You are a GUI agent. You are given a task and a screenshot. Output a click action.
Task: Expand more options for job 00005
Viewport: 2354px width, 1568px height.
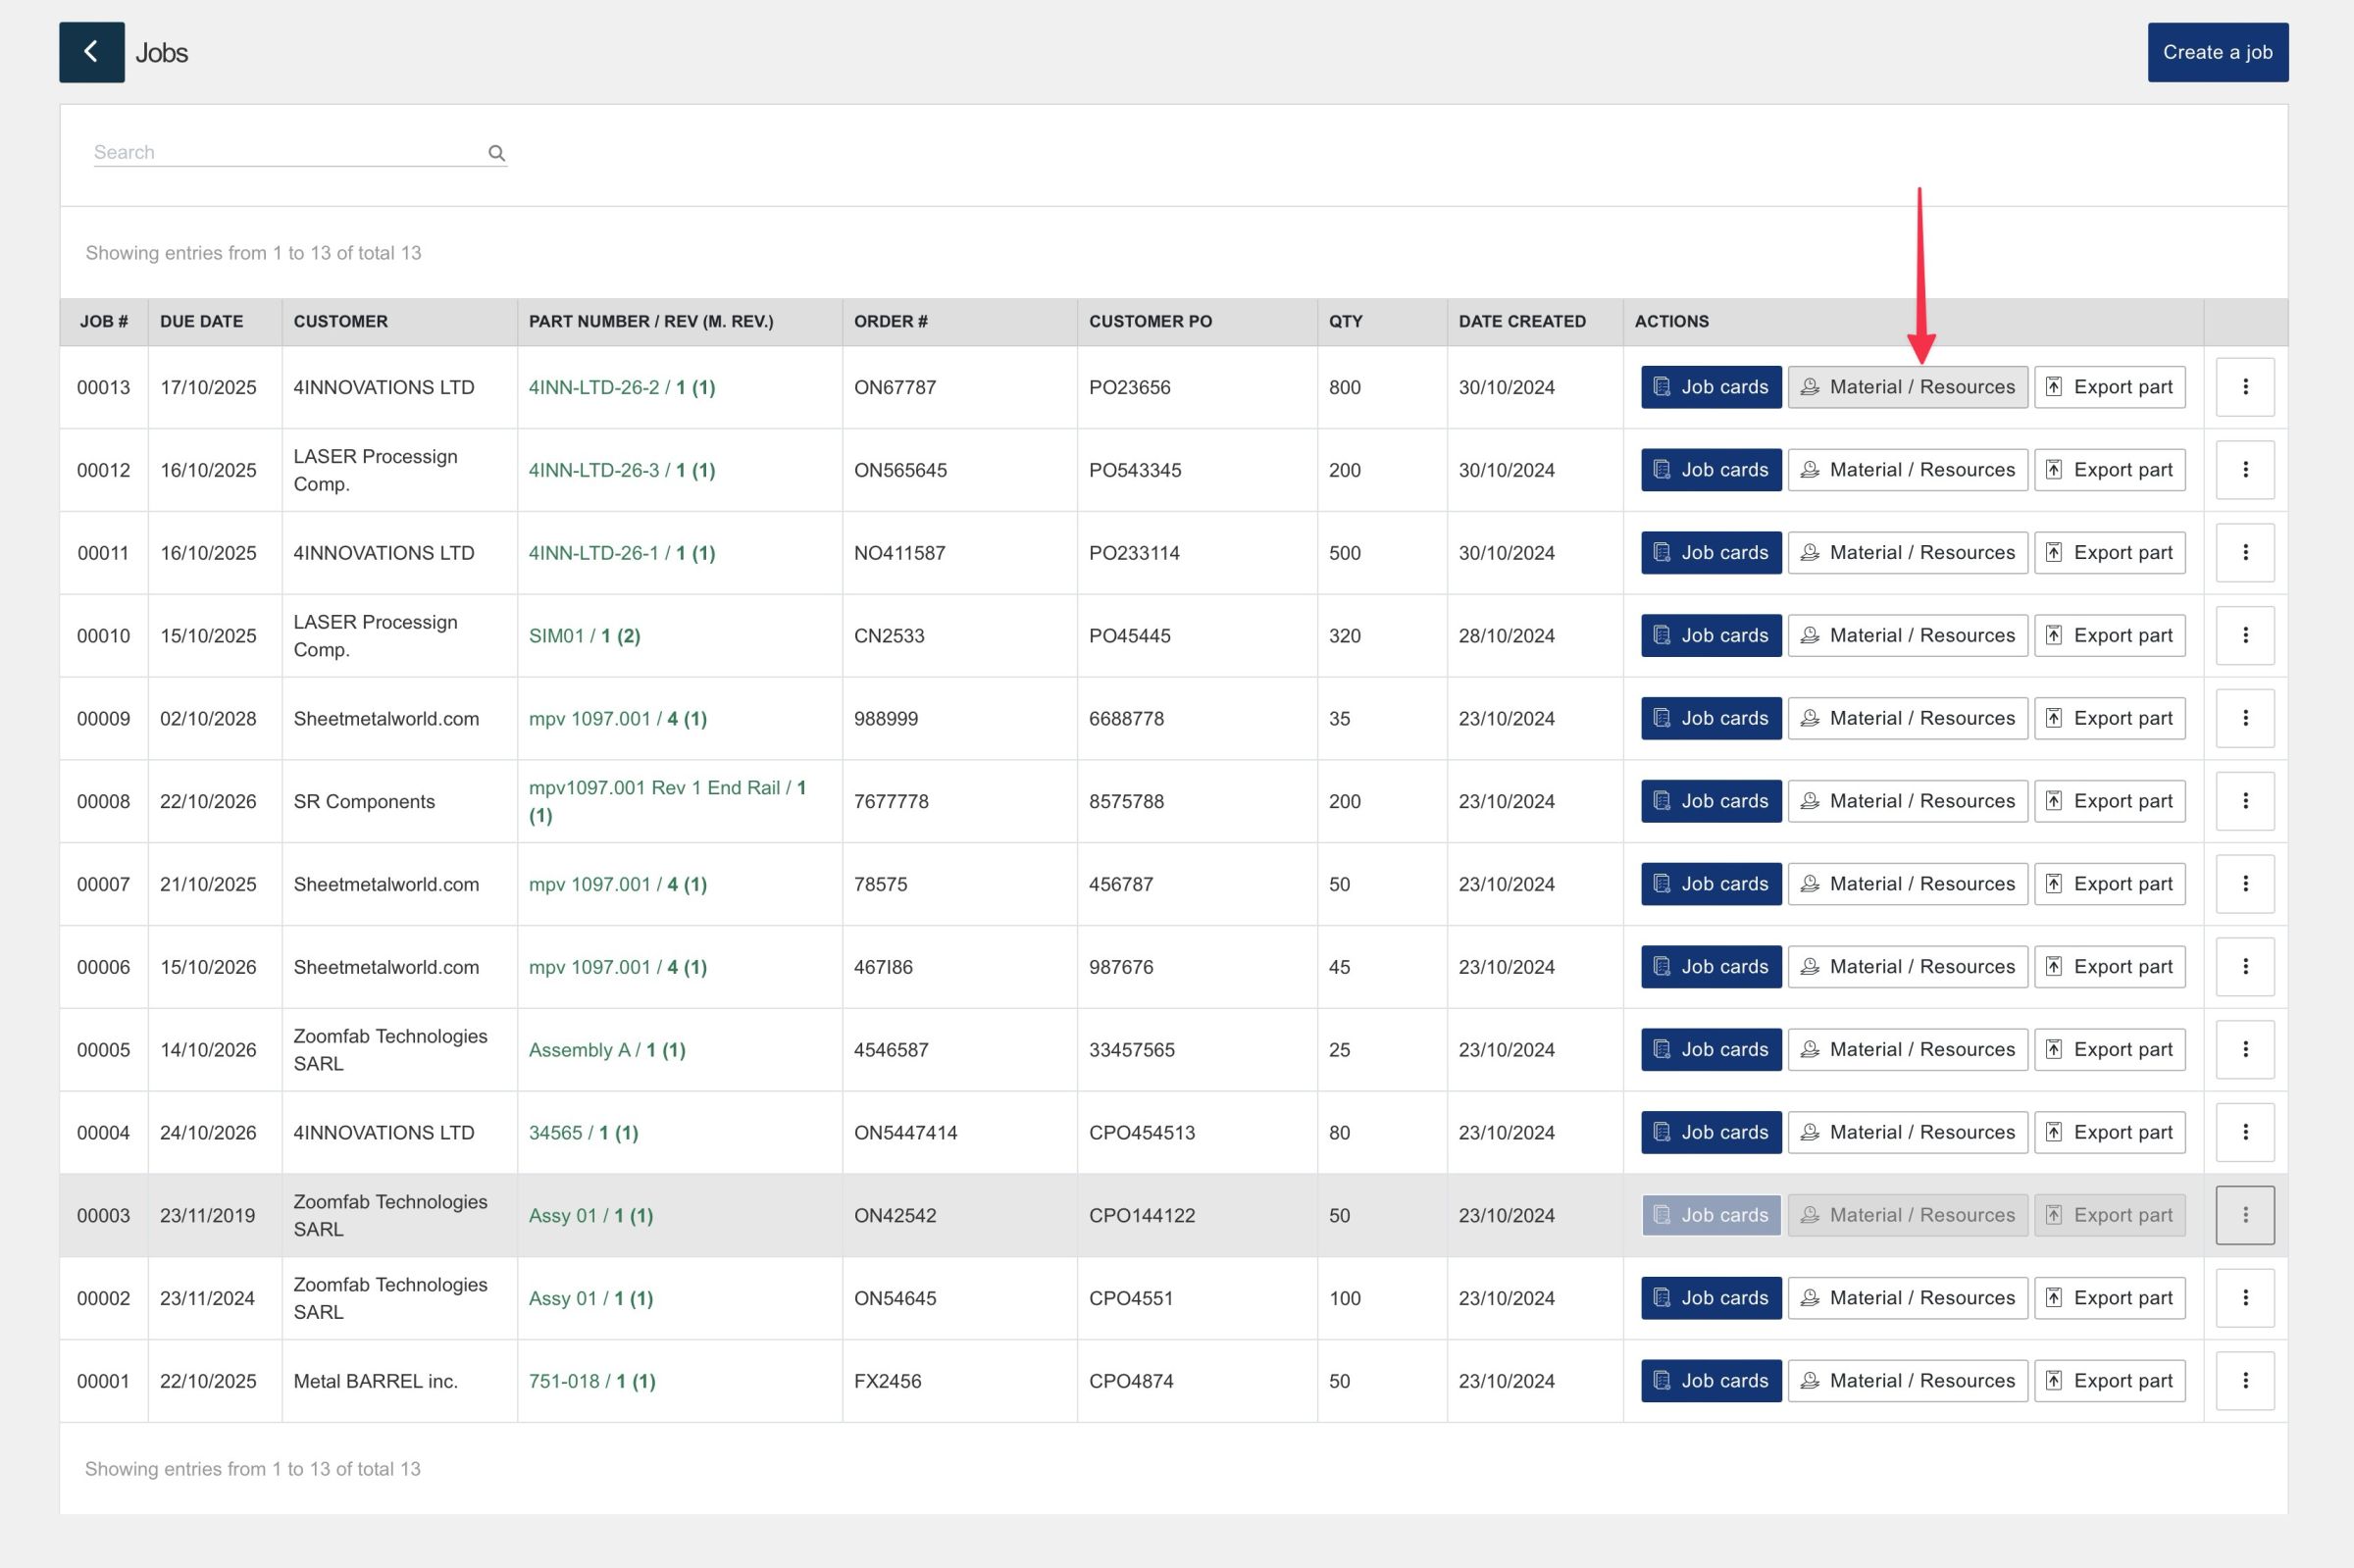point(2244,1049)
